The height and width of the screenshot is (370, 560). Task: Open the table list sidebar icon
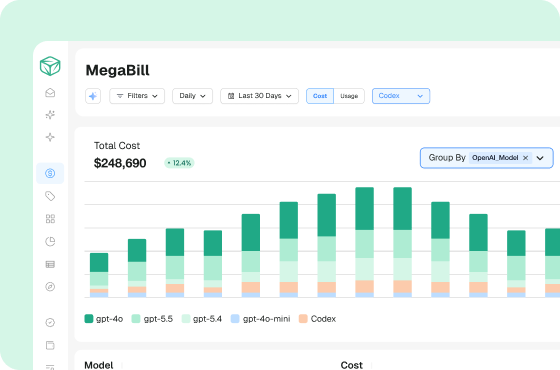click(x=50, y=264)
